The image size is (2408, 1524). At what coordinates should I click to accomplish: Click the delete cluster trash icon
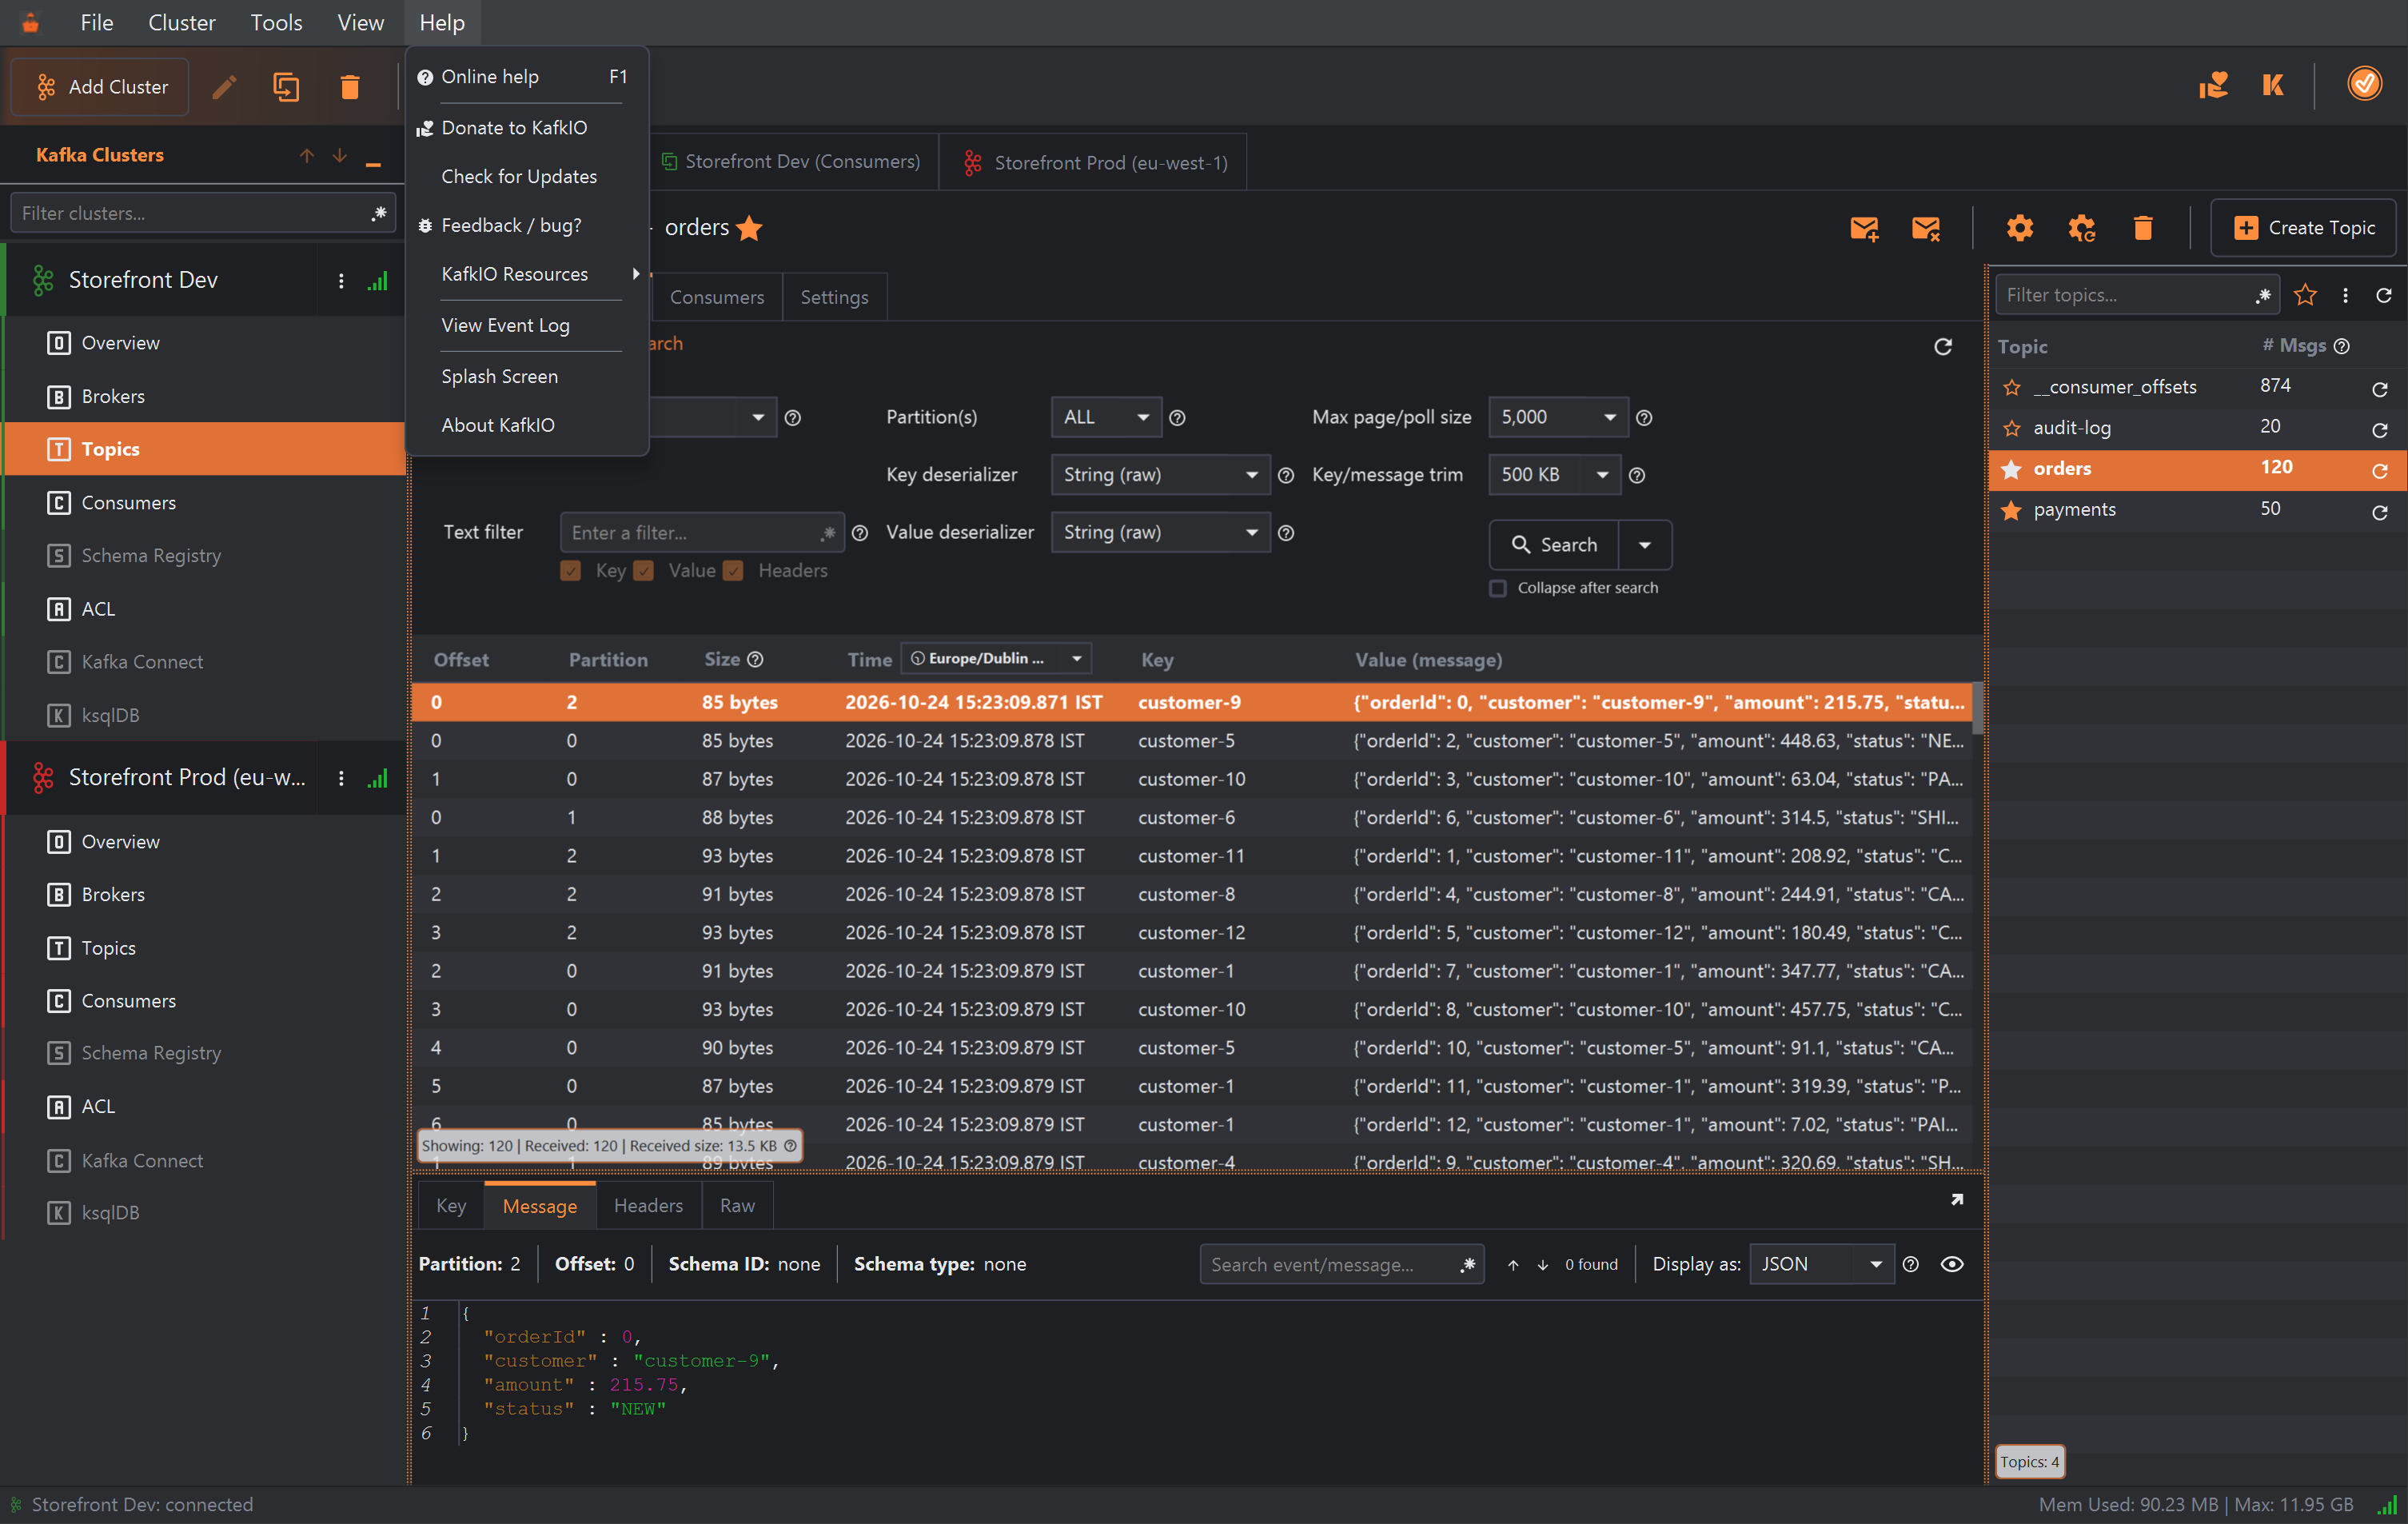click(x=349, y=87)
